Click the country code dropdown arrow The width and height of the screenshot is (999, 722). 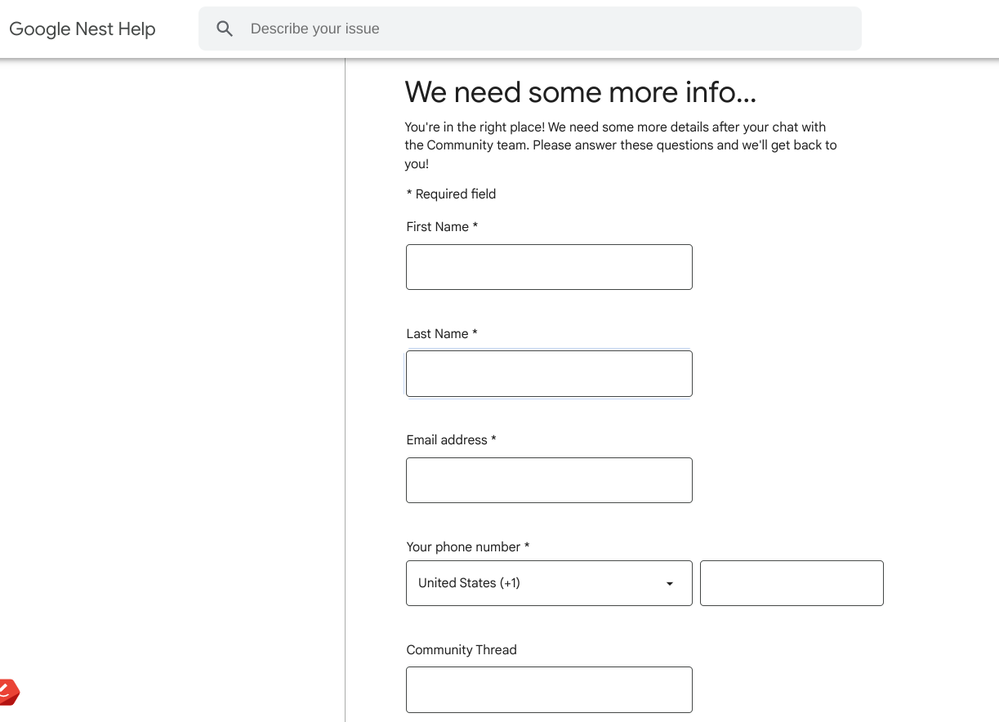click(x=670, y=584)
